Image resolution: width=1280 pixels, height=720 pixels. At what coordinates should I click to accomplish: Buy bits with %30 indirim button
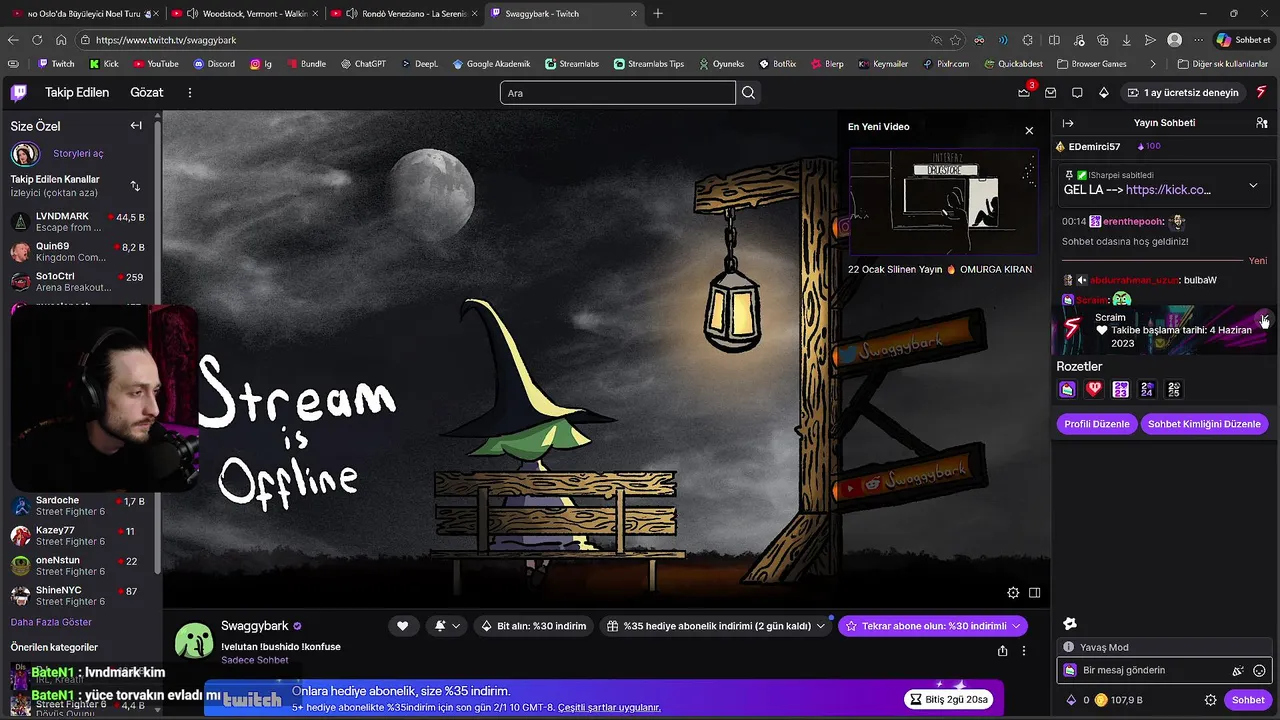[533, 626]
